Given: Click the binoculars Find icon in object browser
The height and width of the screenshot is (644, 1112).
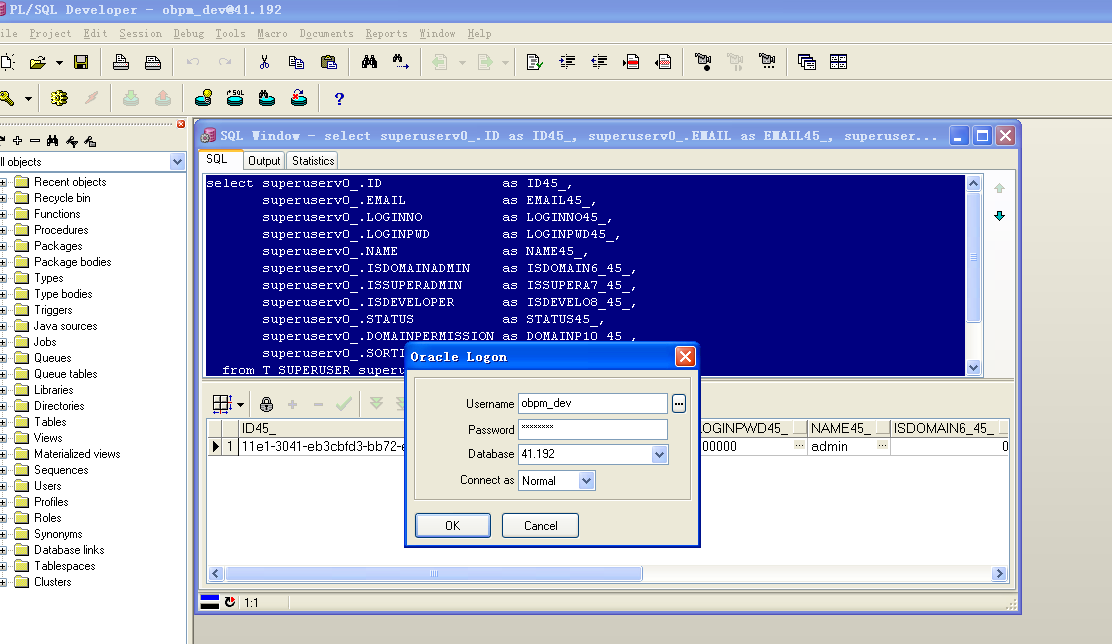Looking at the screenshot, I should coord(52,140).
